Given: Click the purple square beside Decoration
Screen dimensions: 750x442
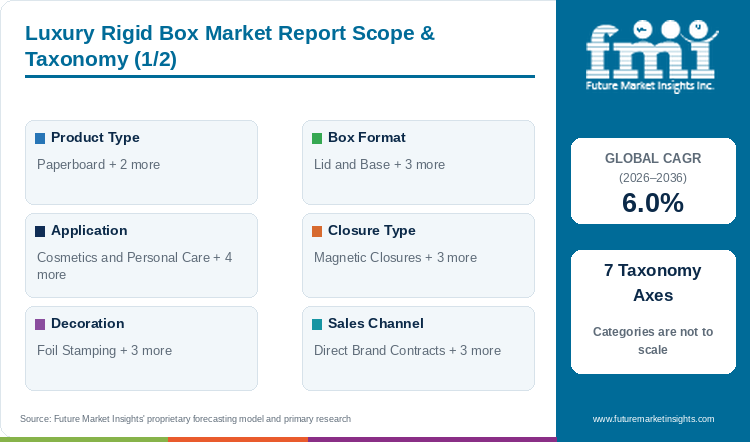Looking at the screenshot, I should [x=40, y=324].
